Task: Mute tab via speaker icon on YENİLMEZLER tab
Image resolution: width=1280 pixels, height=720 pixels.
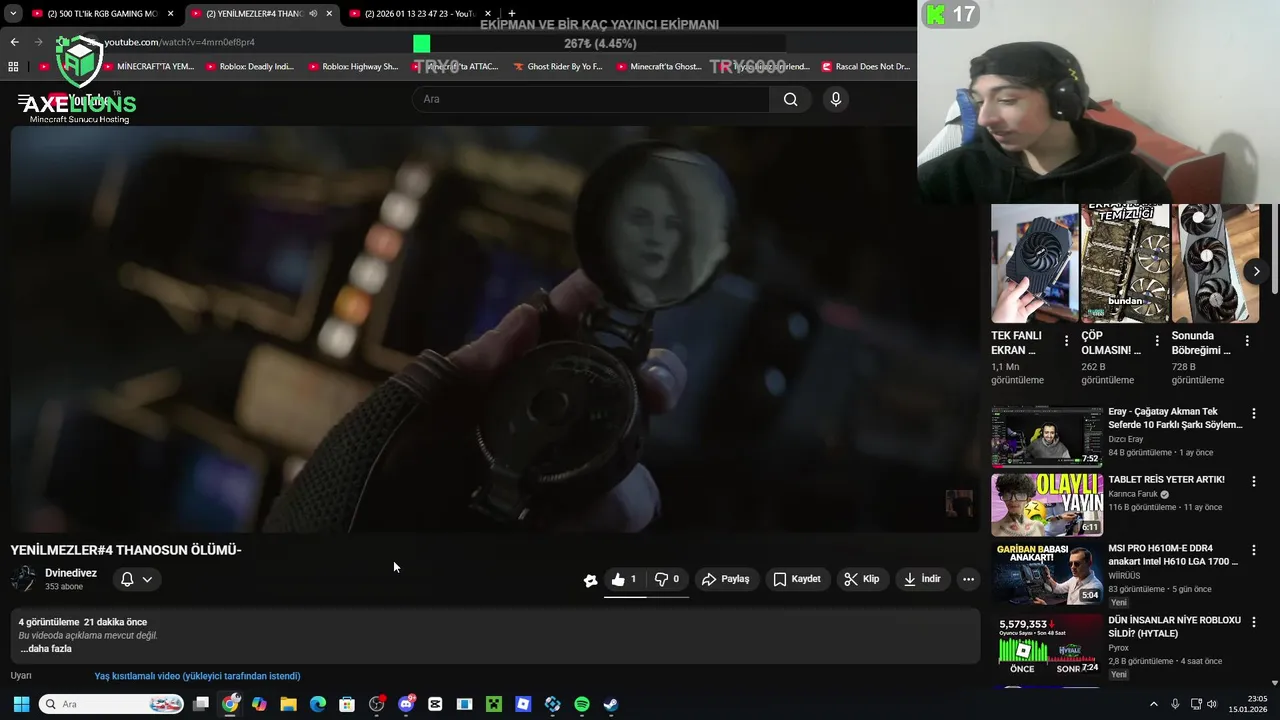Action: click(x=313, y=14)
